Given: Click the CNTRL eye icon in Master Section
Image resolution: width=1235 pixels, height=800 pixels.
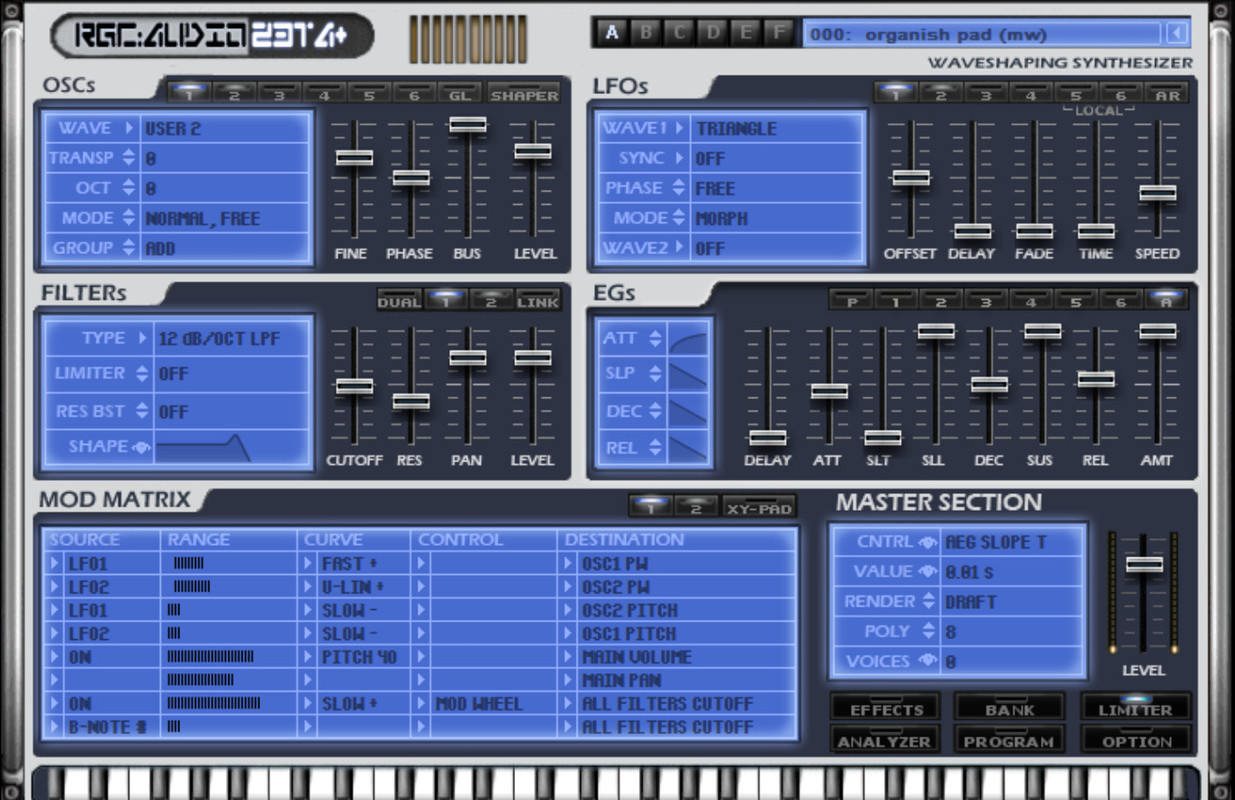Looking at the screenshot, I should point(928,542).
